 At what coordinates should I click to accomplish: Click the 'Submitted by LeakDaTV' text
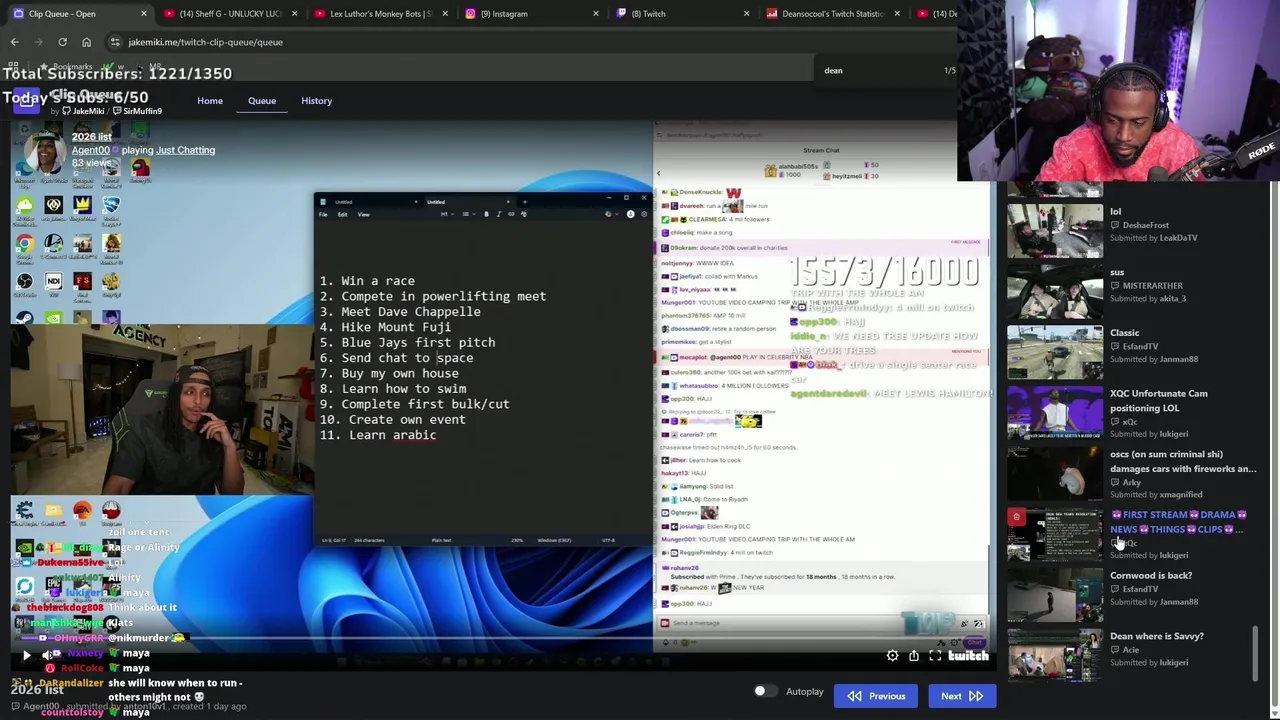1153,238
